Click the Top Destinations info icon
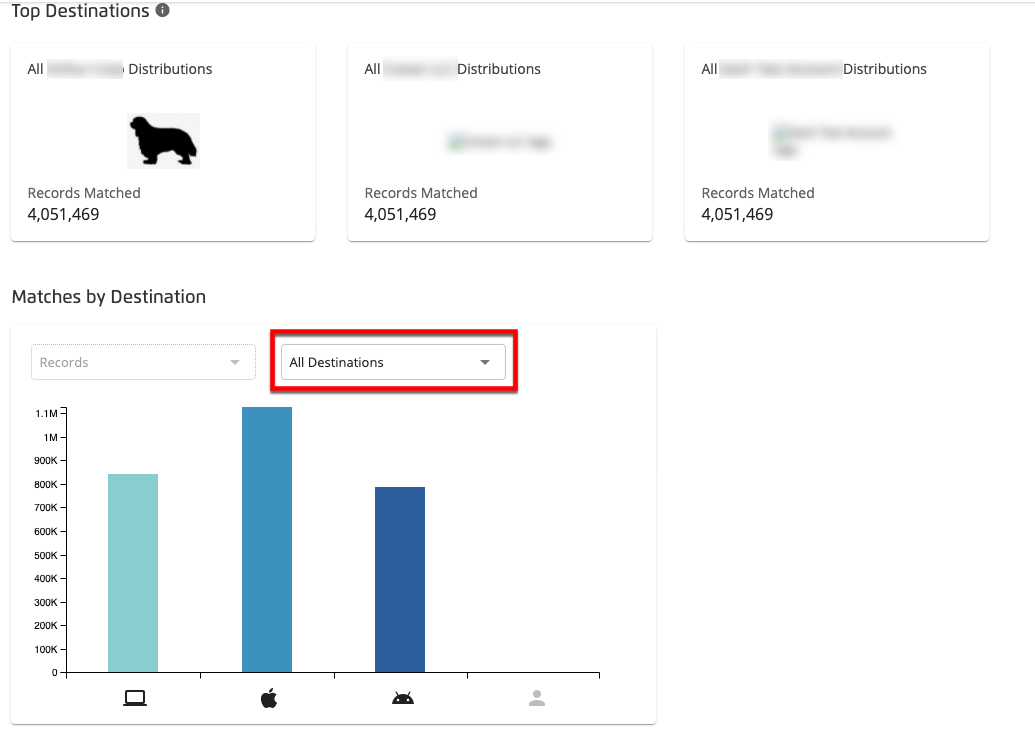 click(x=162, y=10)
